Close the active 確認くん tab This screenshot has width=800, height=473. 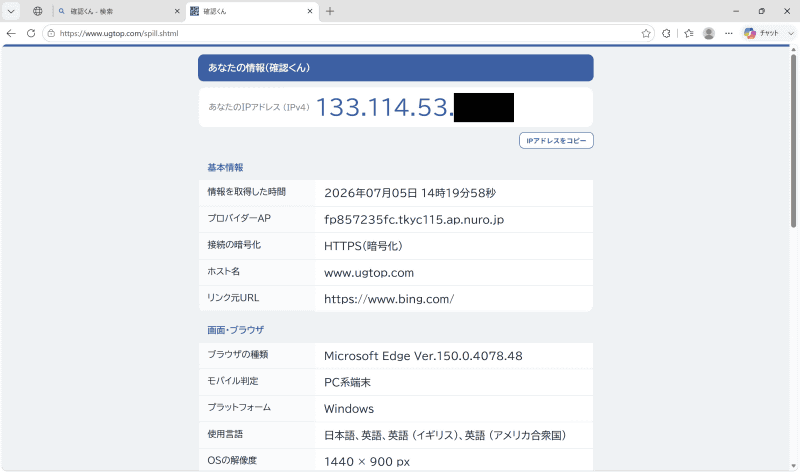[310, 11]
